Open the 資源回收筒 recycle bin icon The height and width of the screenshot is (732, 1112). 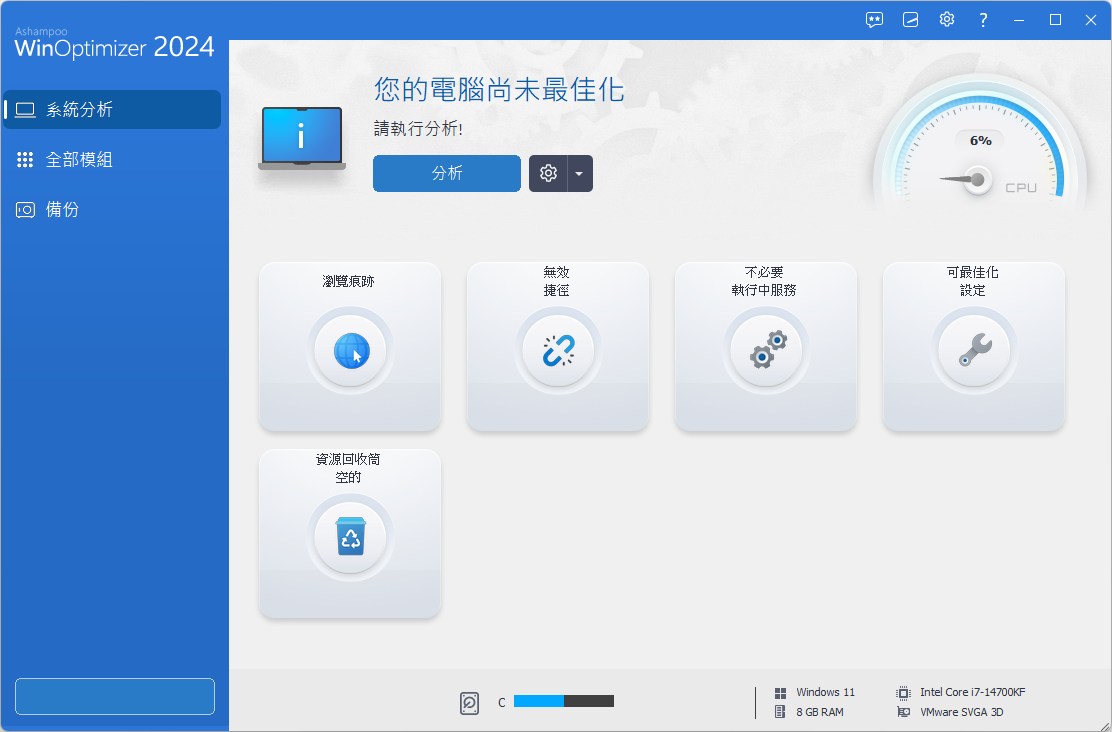(x=350, y=537)
